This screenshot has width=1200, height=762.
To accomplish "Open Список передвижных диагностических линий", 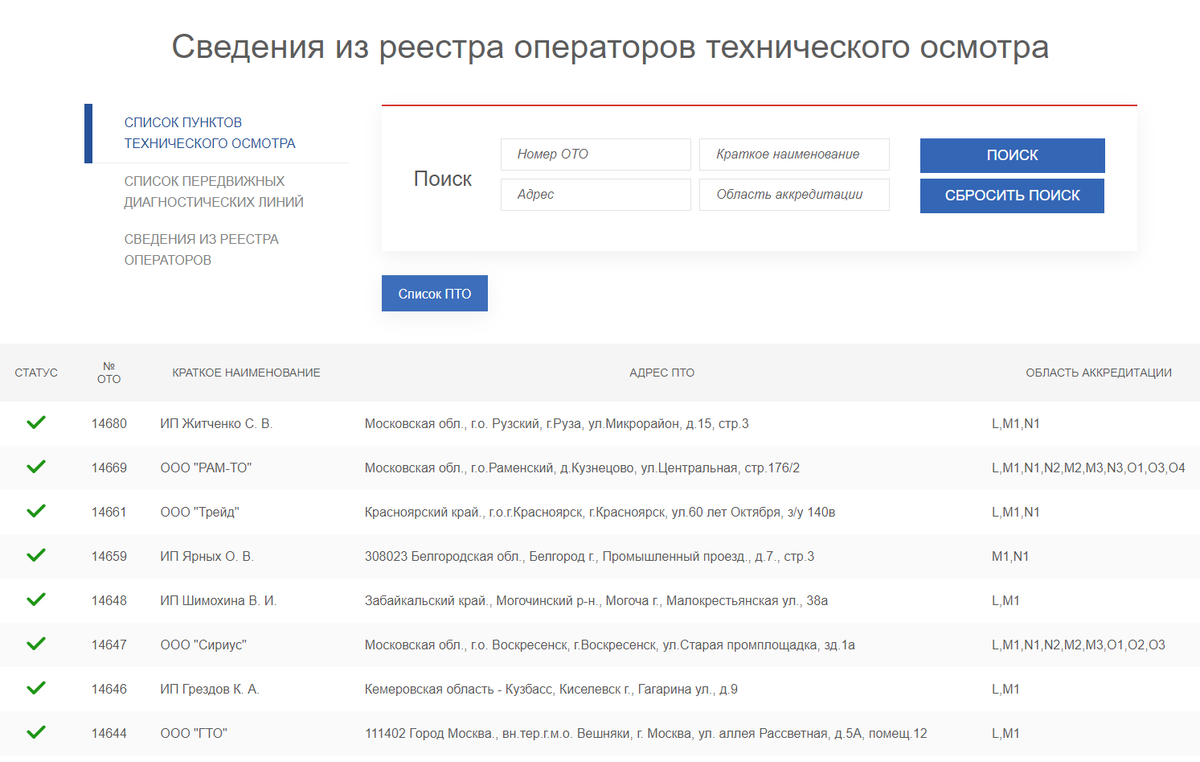I will (x=214, y=191).
